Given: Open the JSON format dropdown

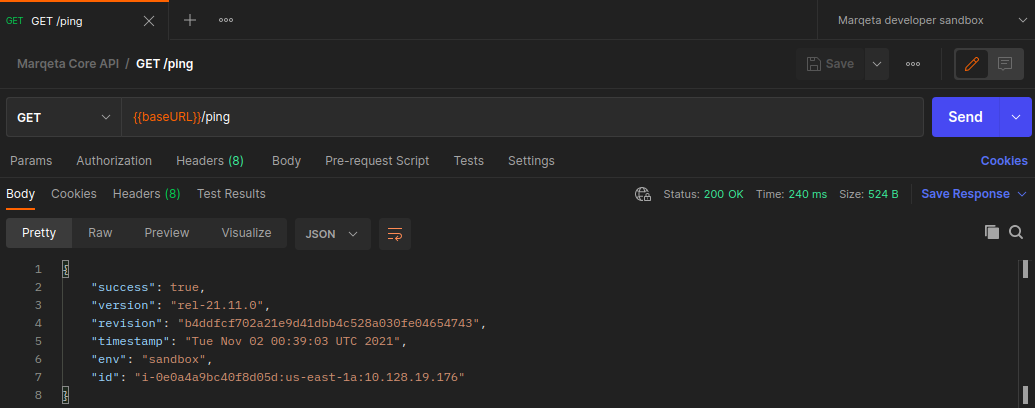Looking at the screenshot, I should (332, 233).
